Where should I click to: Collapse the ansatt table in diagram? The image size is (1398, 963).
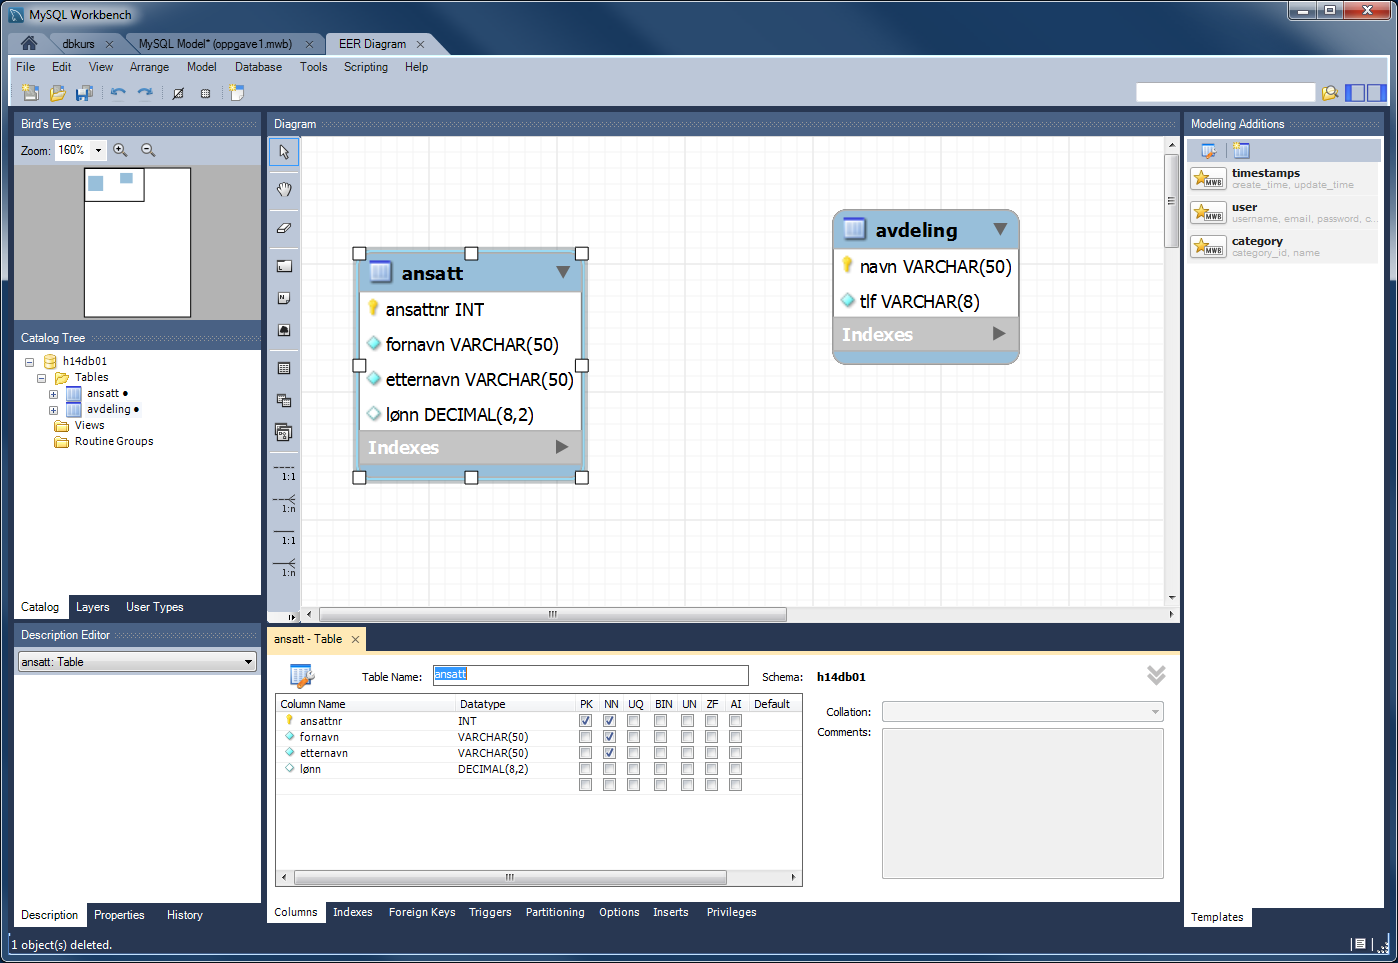tap(563, 272)
